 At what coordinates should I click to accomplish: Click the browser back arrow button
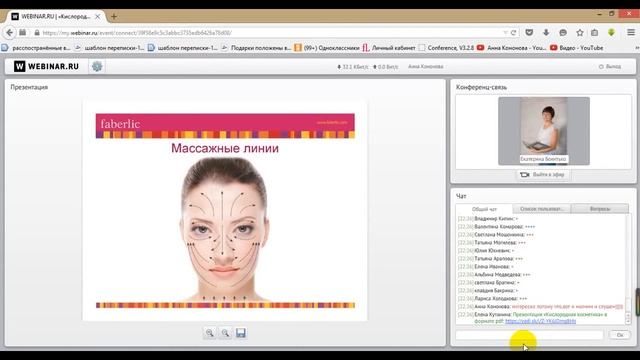point(10,33)
